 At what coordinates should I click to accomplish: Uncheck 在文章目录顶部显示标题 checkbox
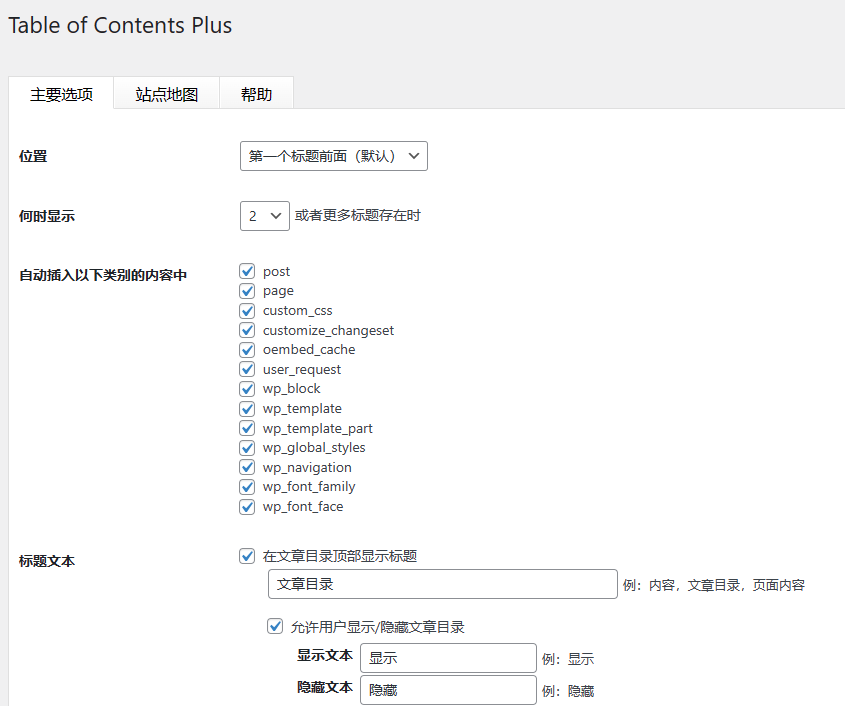tap(247, 556)
